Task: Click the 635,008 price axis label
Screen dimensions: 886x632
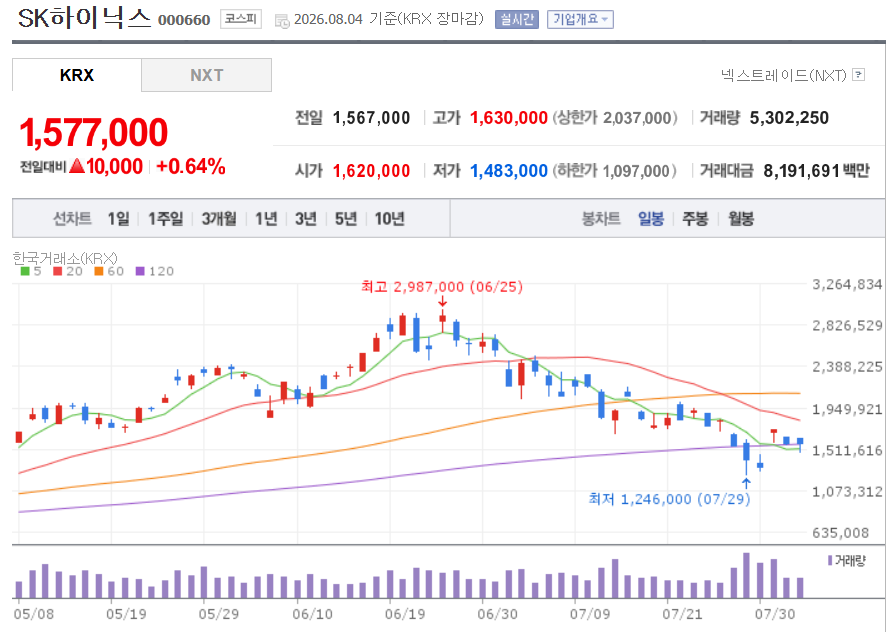Action: click(840, 533)
